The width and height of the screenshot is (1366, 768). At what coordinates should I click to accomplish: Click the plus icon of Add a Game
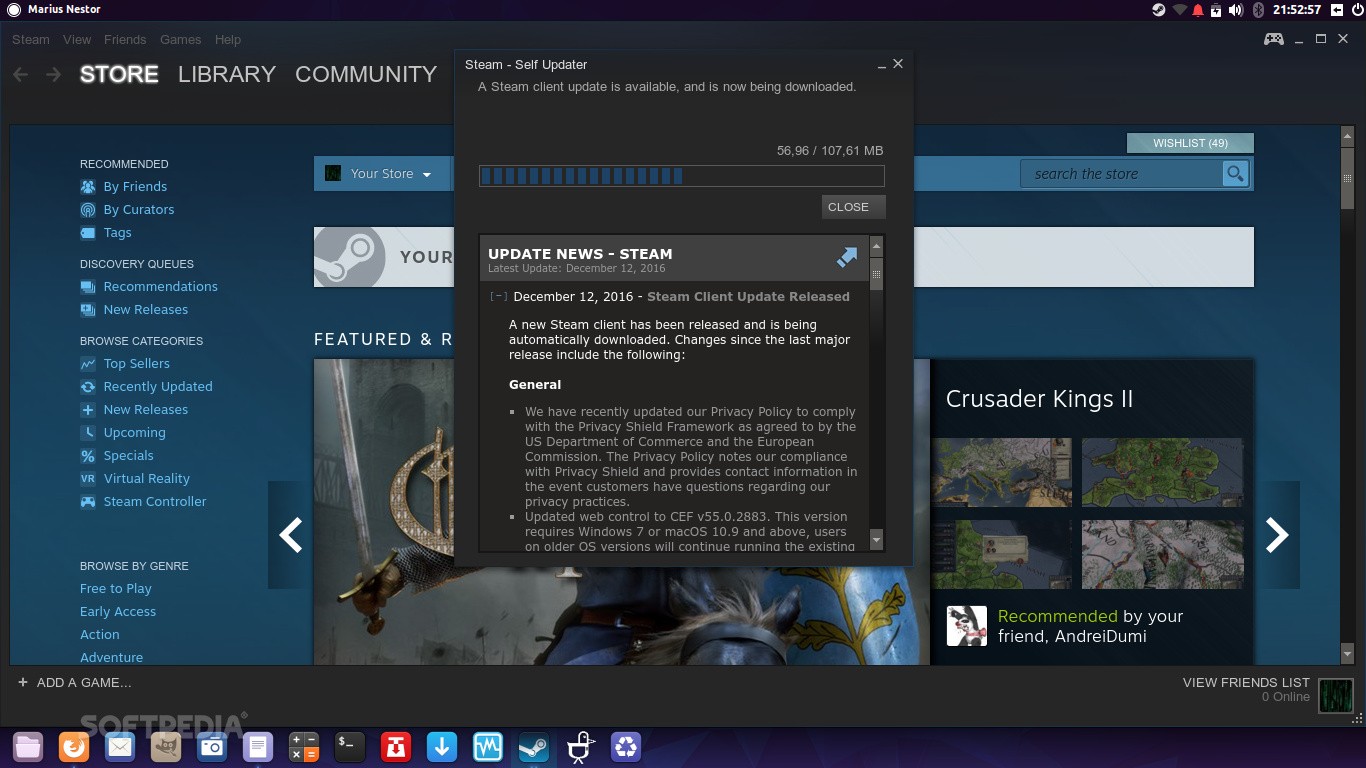[23, 682]
